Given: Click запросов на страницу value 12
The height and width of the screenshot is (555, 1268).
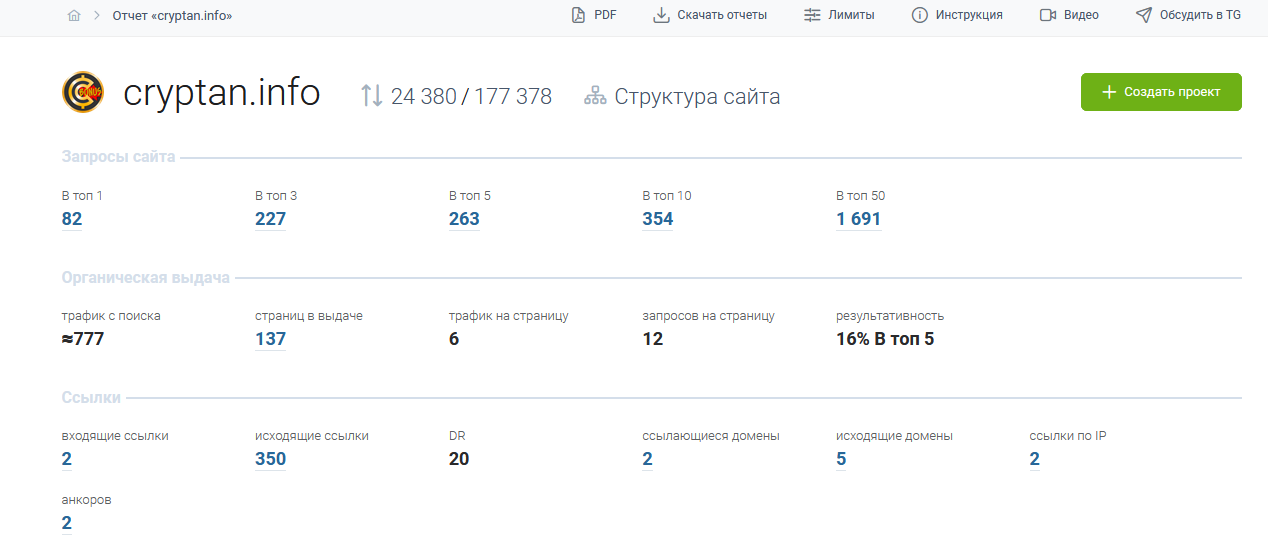Looking at the screenshot, I should (x=653, y=339).
